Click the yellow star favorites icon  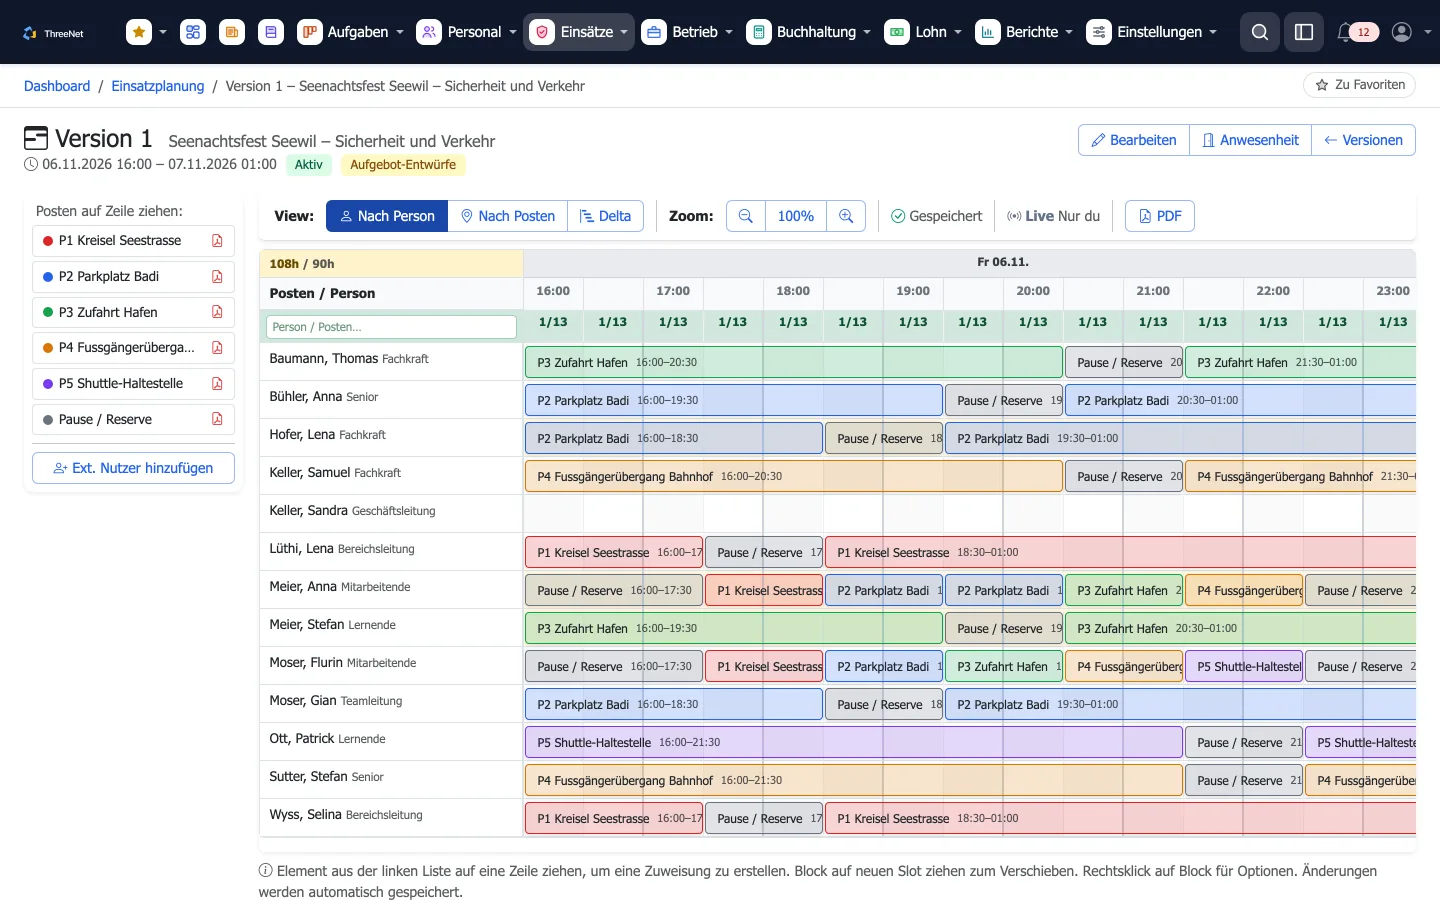tap(139, 32)
